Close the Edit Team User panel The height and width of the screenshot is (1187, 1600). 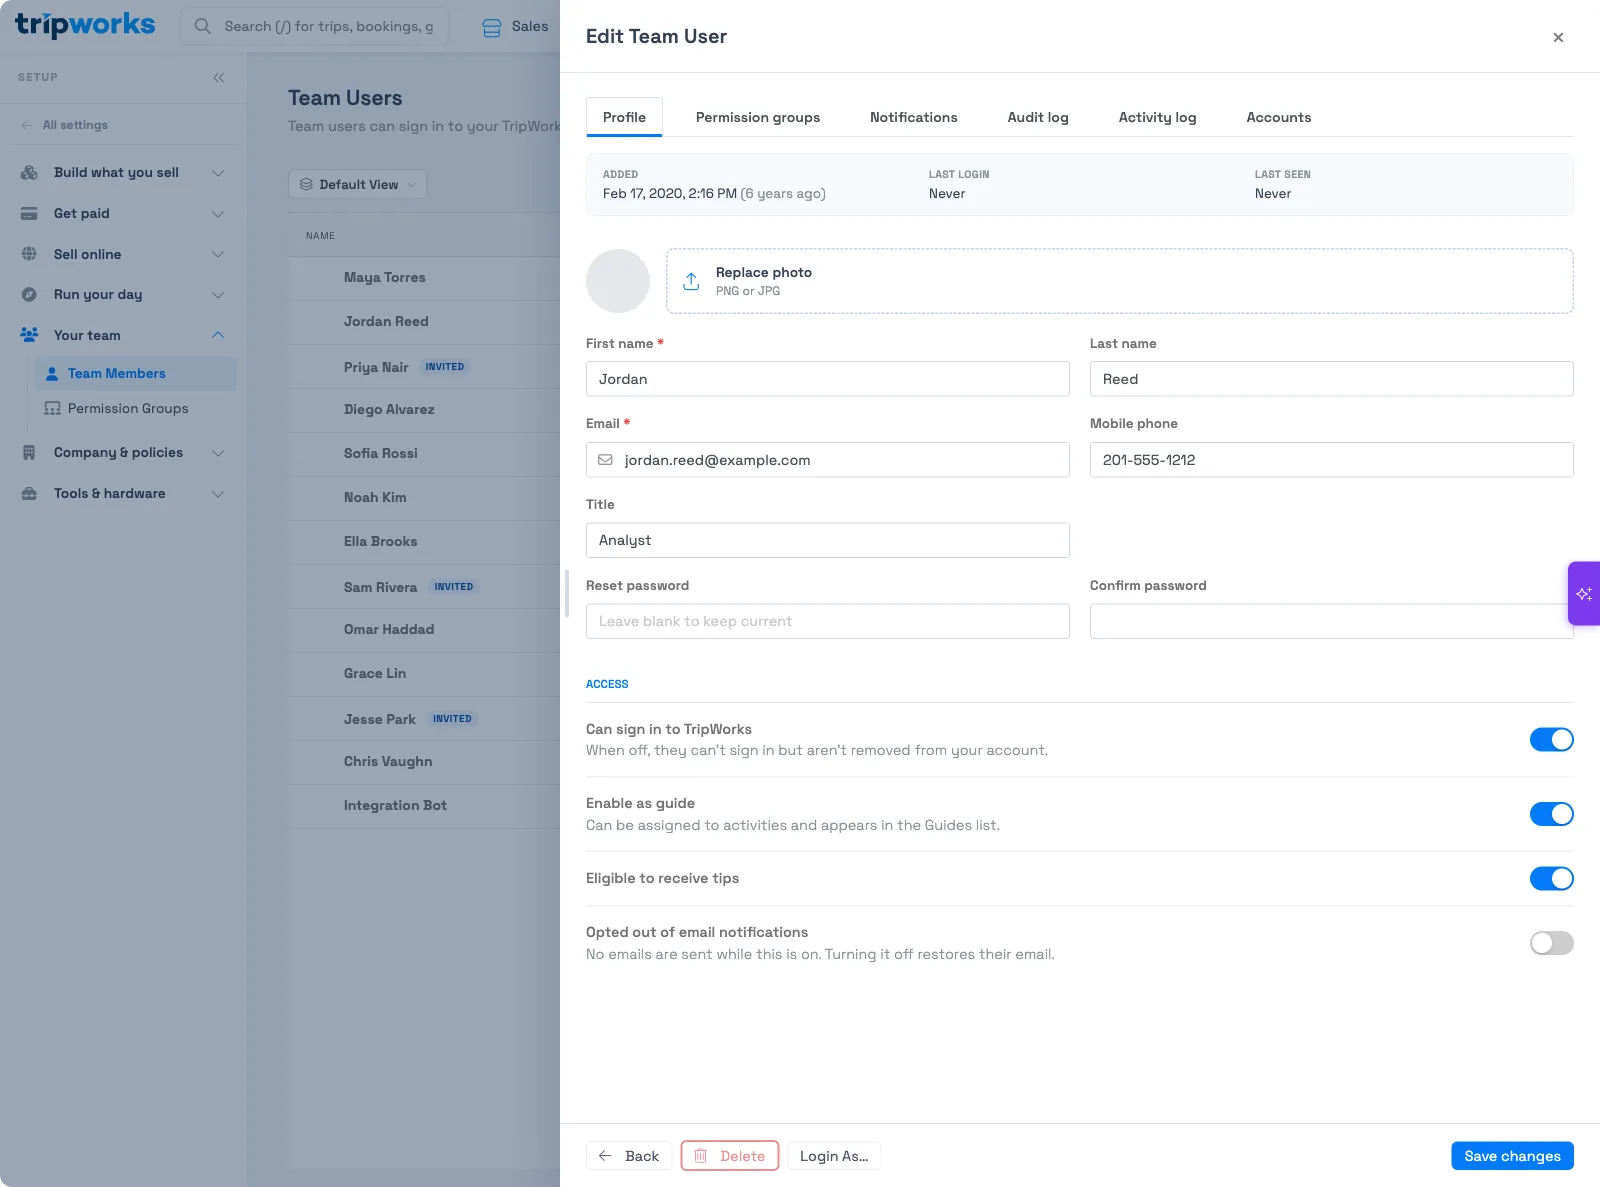(x=1558, y=37)
